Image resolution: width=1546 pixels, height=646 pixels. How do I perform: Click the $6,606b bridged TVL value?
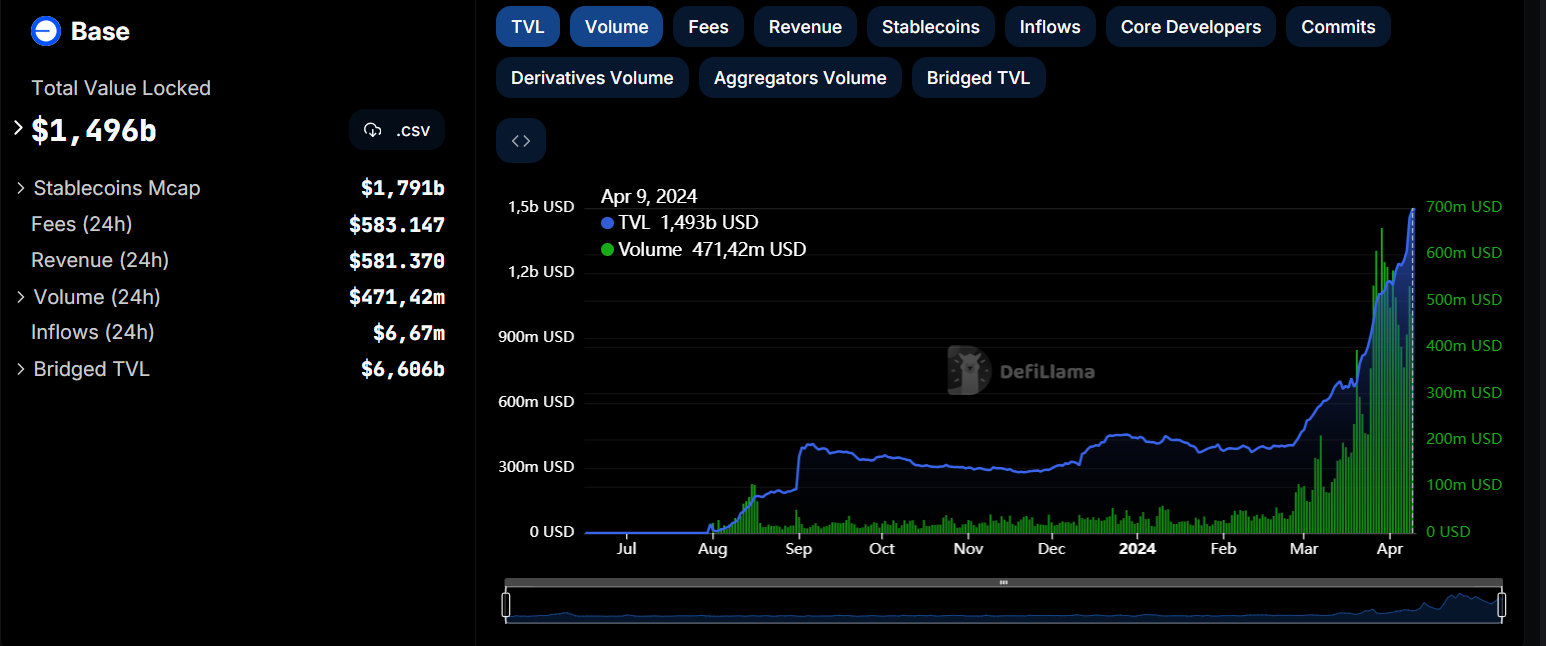403,369
